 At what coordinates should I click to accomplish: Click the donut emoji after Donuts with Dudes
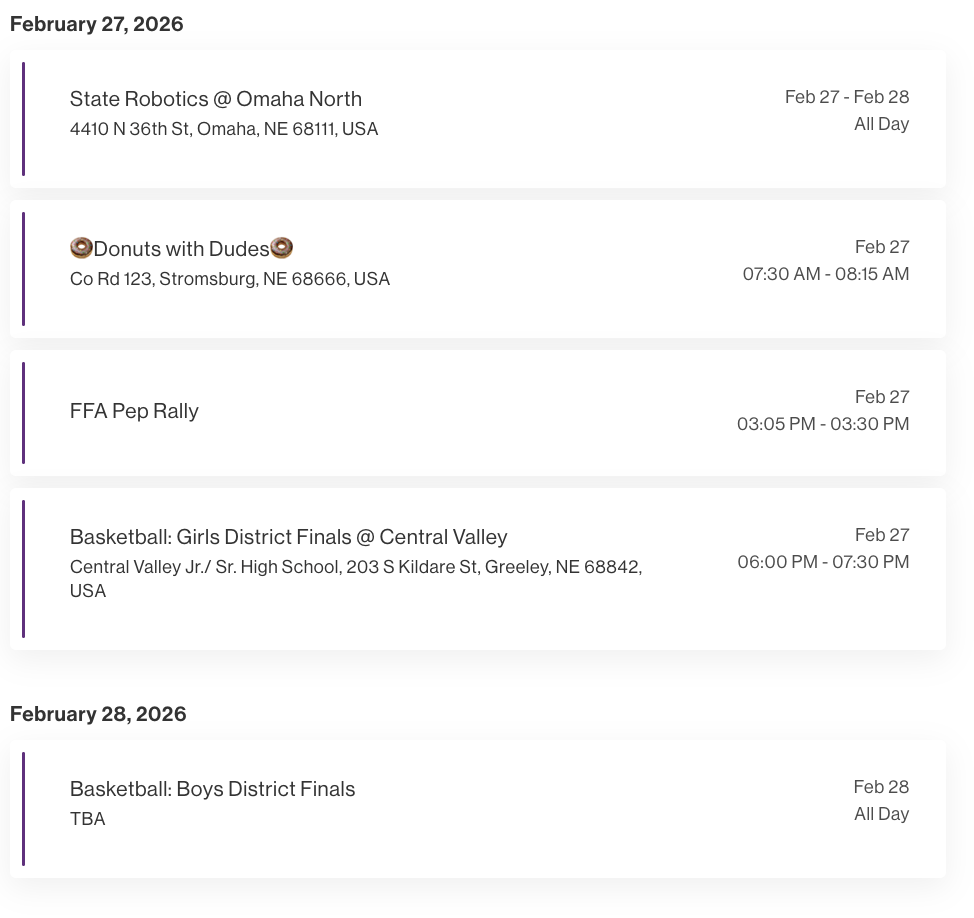(282, 248)
